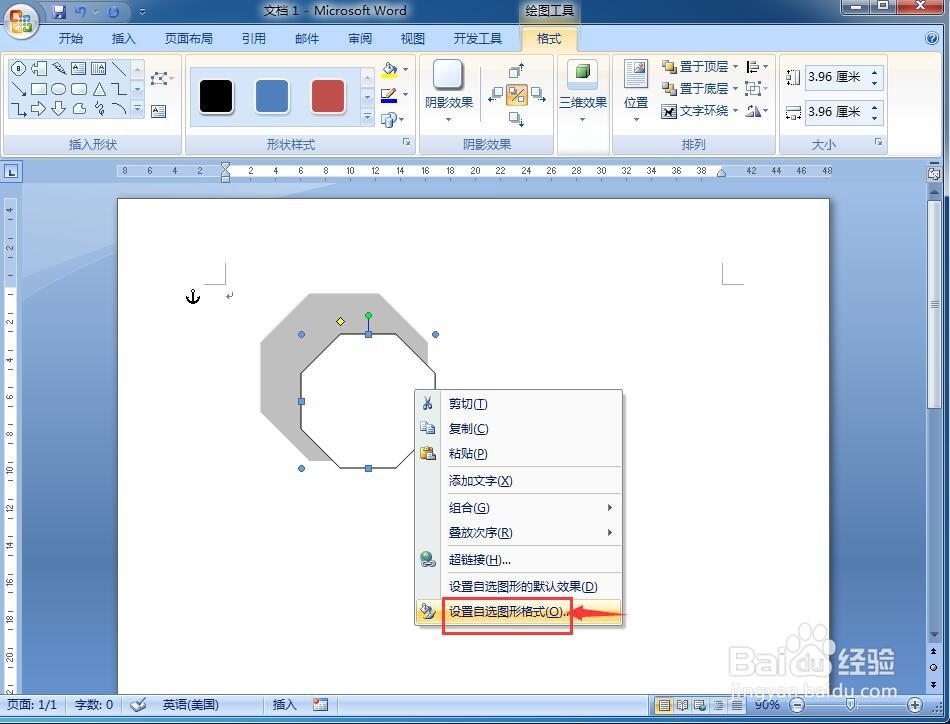Open 位置 dropdown
The width and height of the screenshot is (950, 724).
pos(636,120)
